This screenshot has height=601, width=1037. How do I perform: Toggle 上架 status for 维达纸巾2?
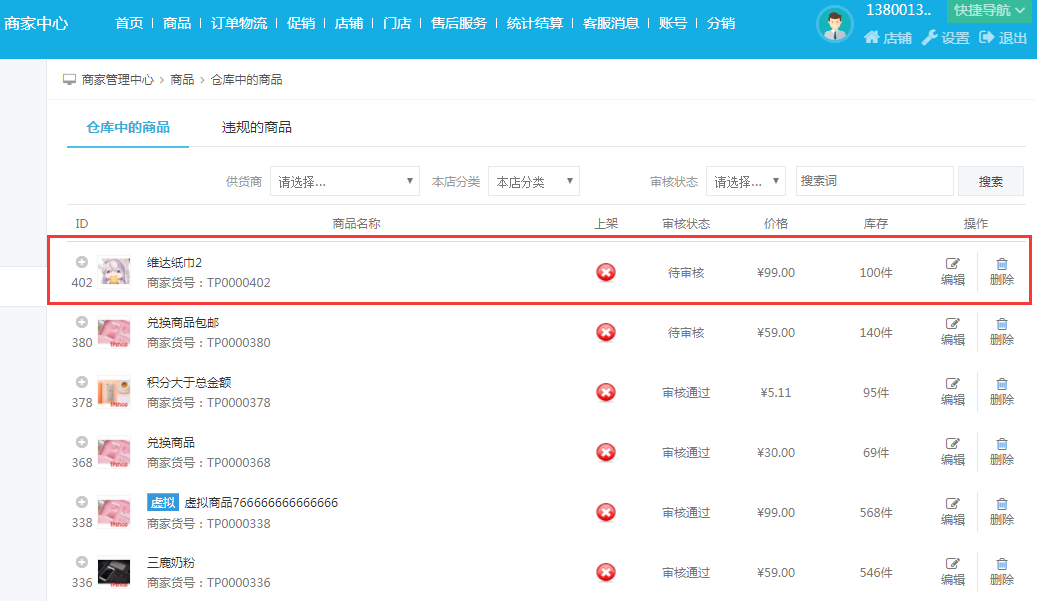(606, 272)
